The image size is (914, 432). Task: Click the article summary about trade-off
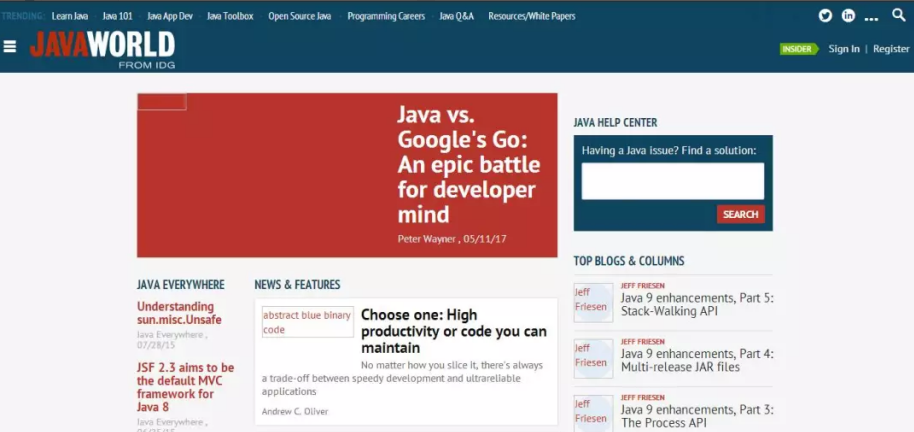coord(402,378)
